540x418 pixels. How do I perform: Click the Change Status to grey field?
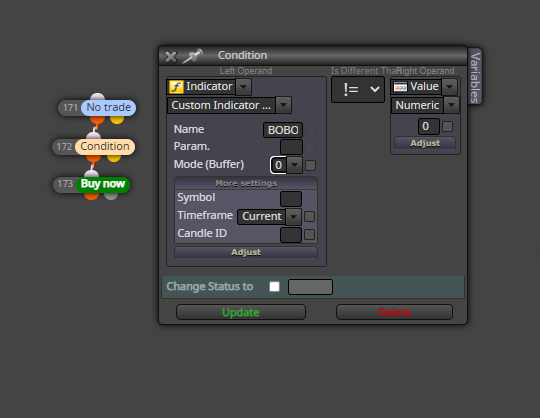(x=310, y=287)
